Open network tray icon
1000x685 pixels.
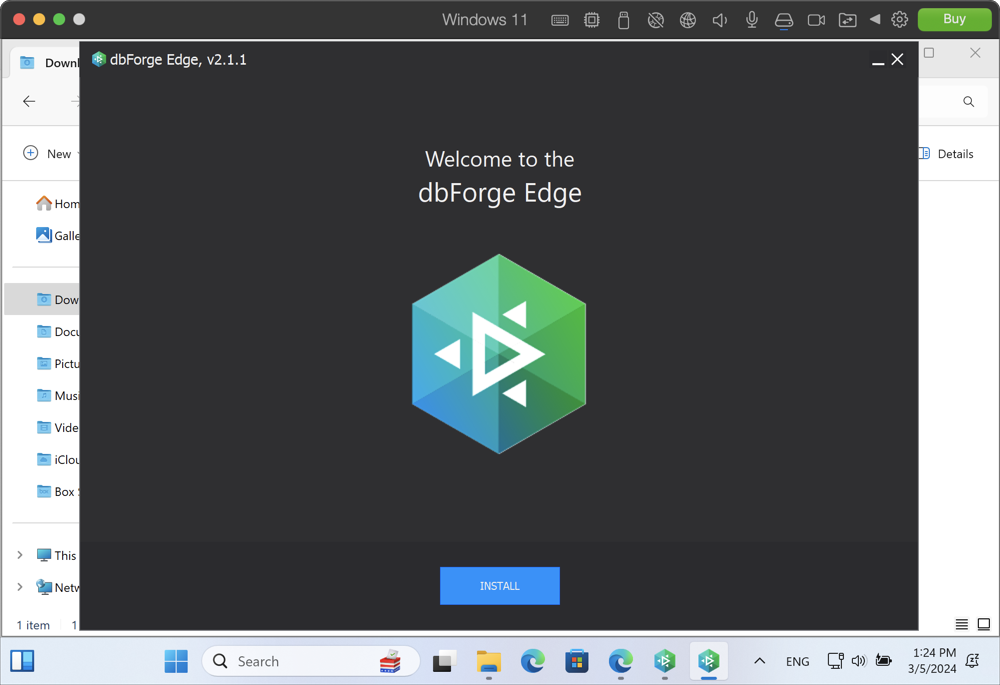point(835,661)
